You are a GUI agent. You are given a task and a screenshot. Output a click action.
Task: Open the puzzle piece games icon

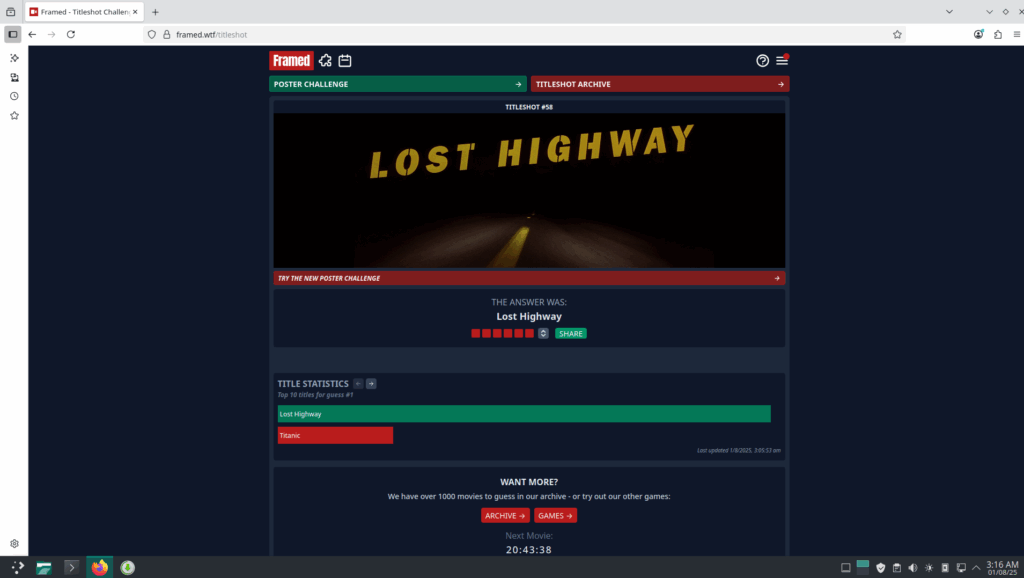(325, 61)
